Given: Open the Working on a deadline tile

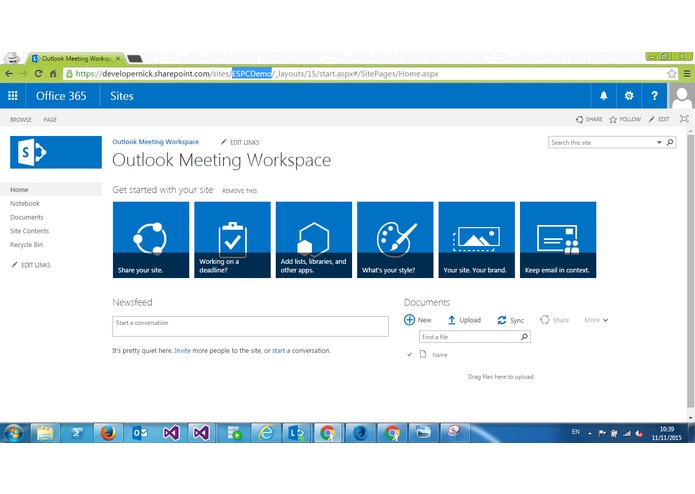Looking at the screenshot, I should [x=232, y=240].
